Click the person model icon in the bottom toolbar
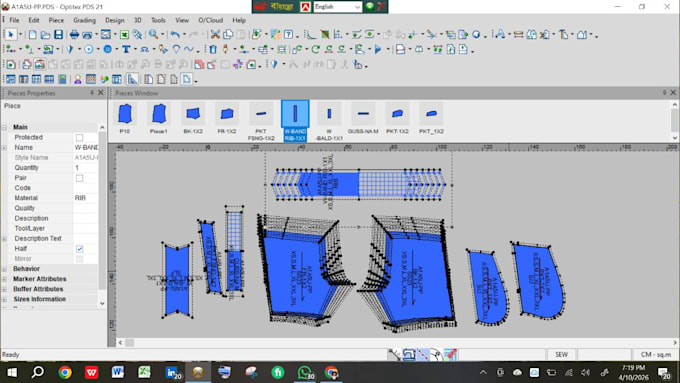 click(78, 79)
